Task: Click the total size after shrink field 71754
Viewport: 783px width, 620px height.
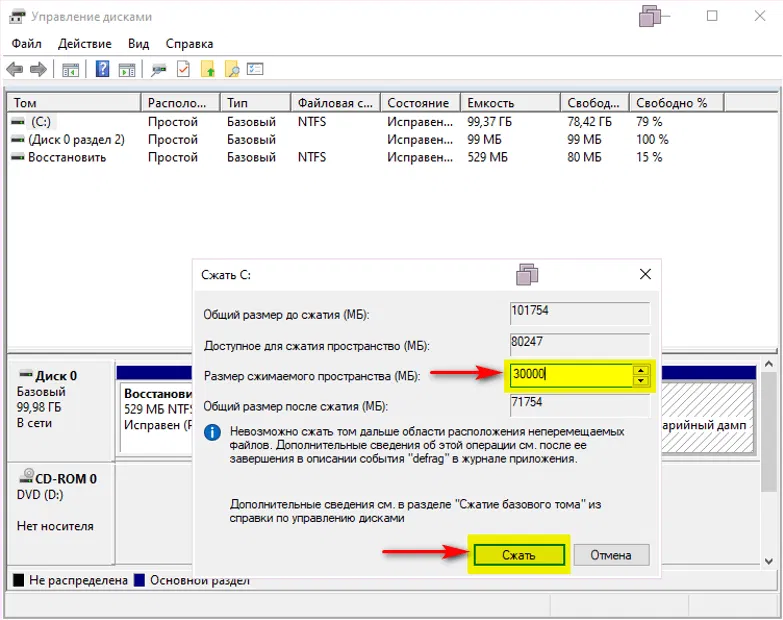Action: tap(580, 404)
